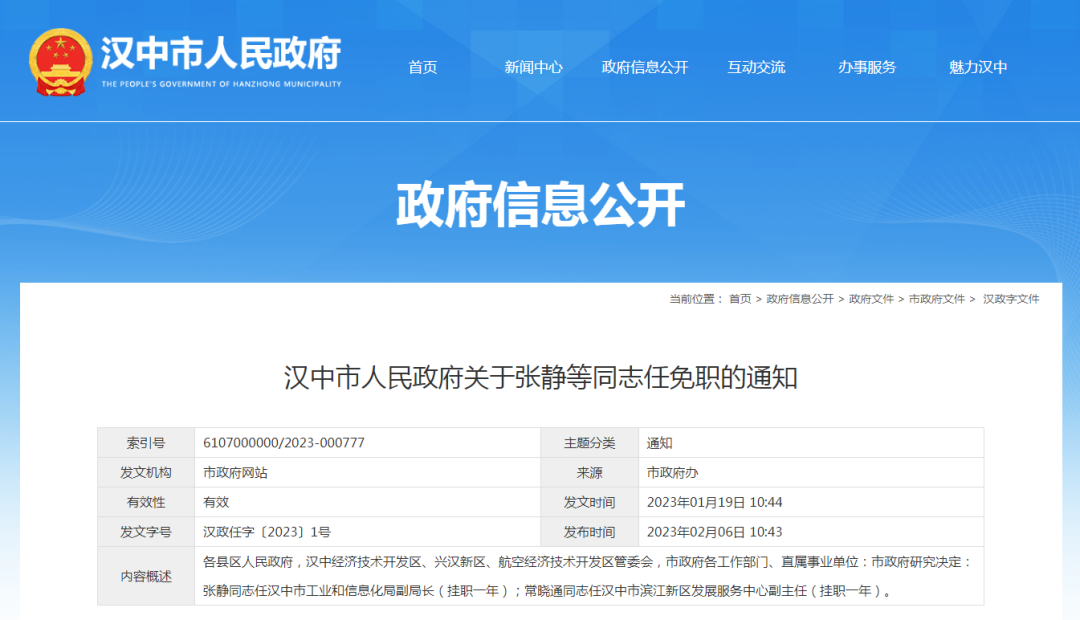Open the 办事服务 menu item

click(x=867, y=67)
